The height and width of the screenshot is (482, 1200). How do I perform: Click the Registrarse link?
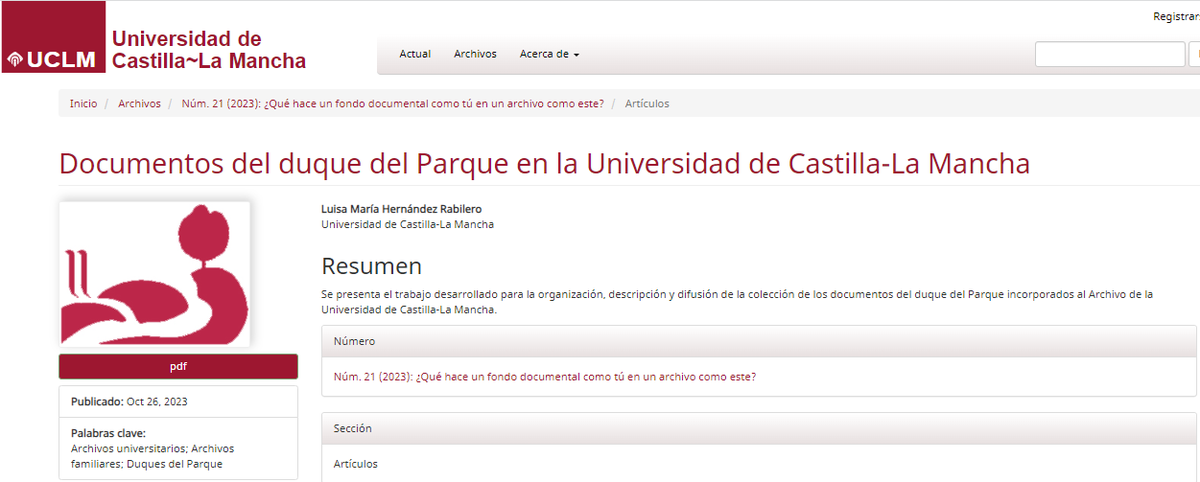point(1176,16)
